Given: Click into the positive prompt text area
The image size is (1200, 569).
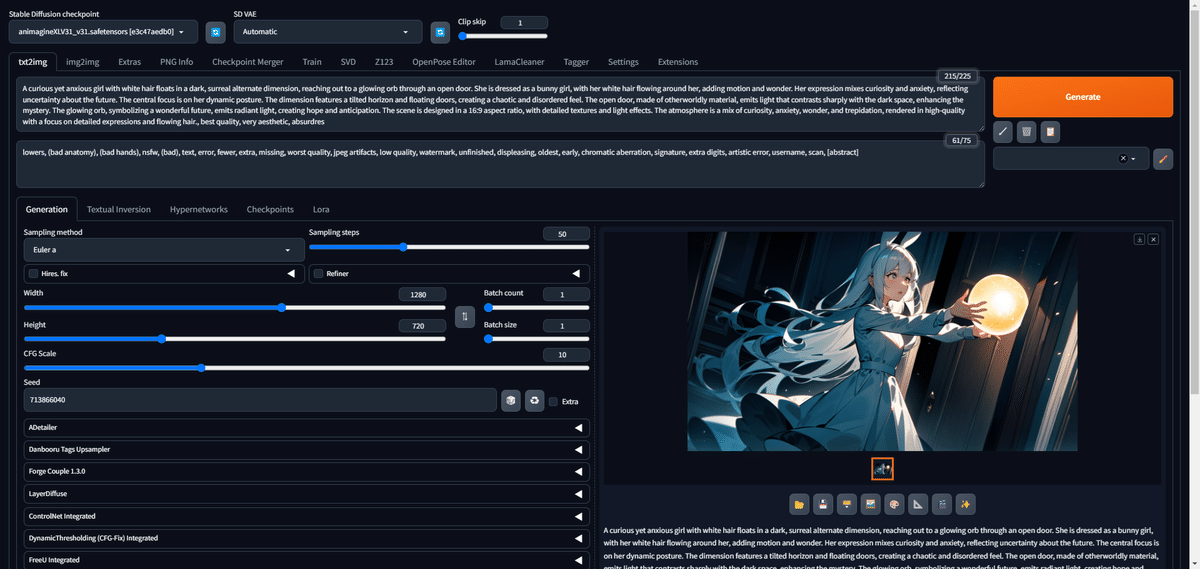Looking at the screenshot, I should pos(500,104).
